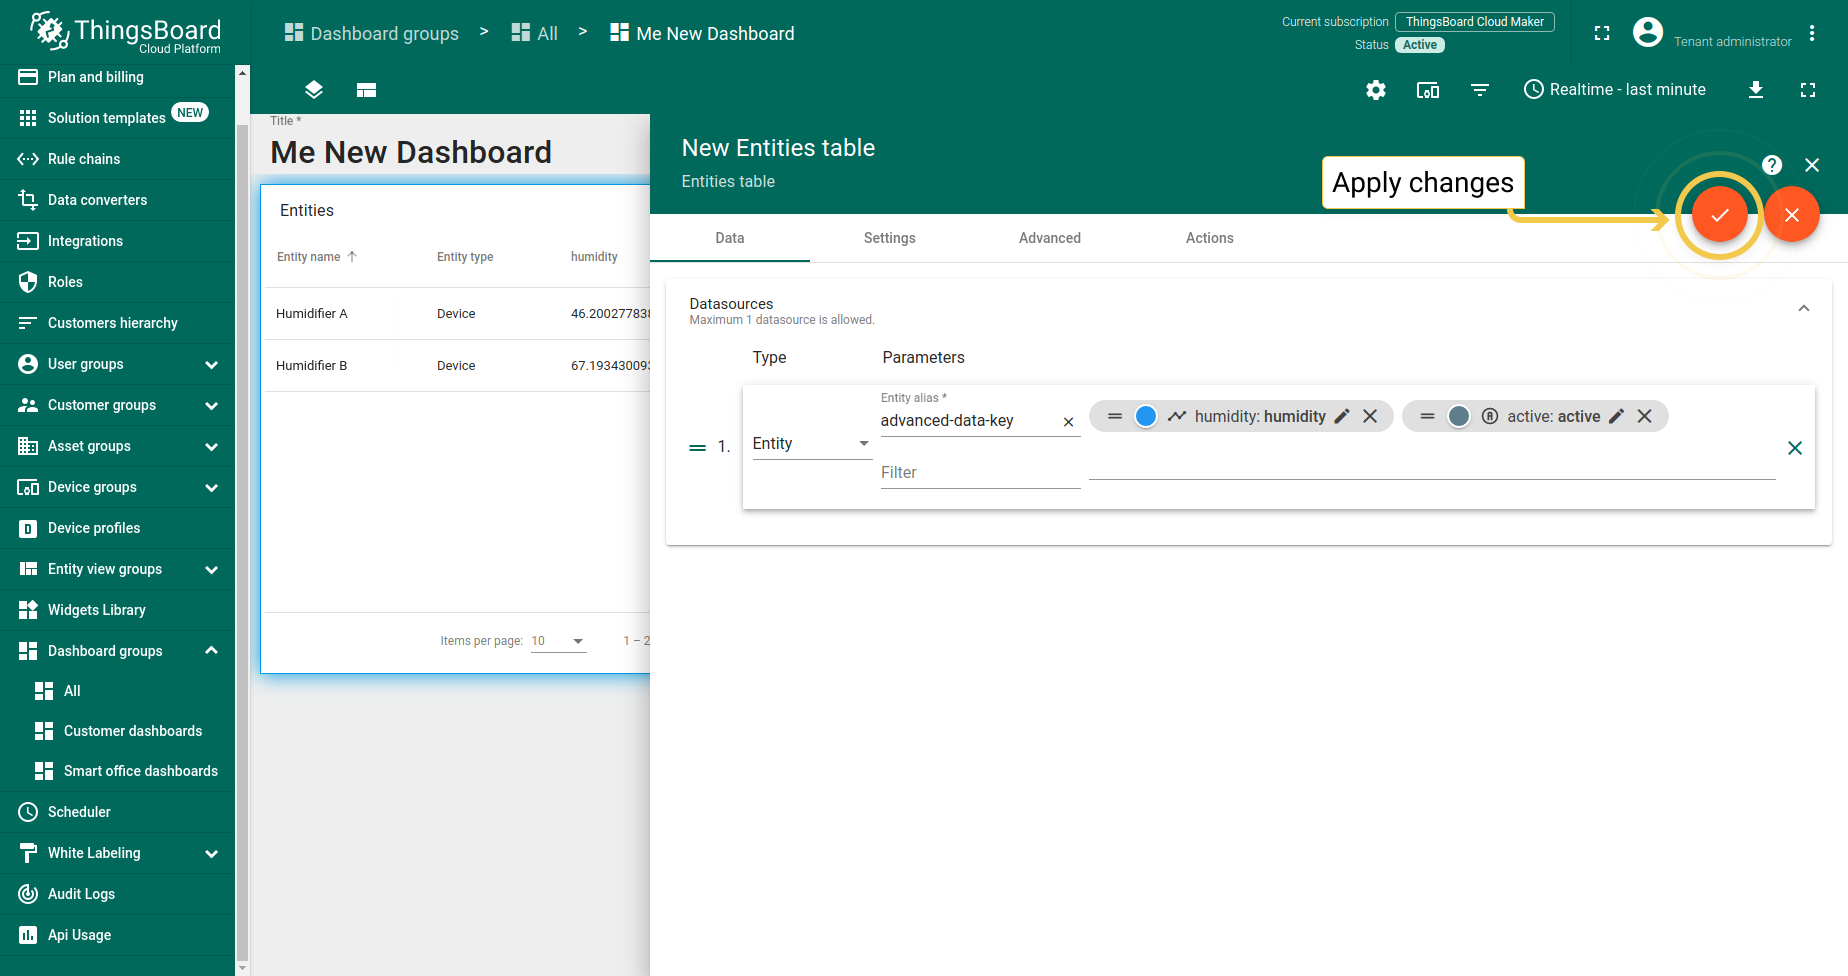Click the manage layouts layers icon
The height and width of the screenshot is (976, 1848).
click(x=314, y=90)
